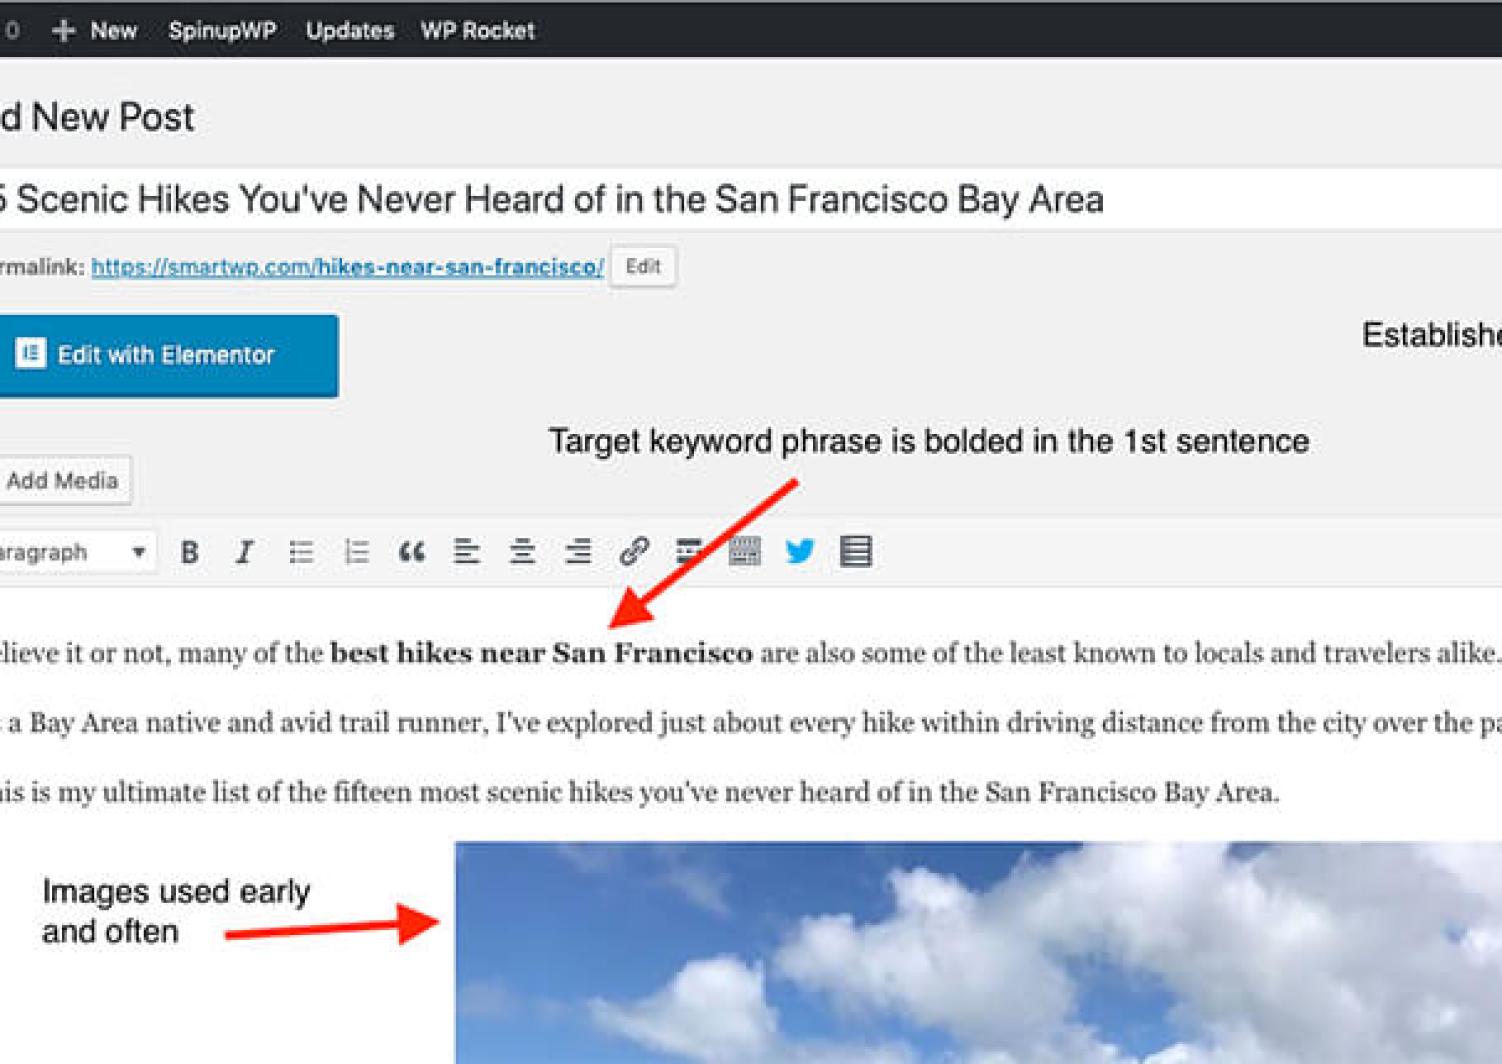The width and height of the screenshot is (1502, 1064).
Task: Click the Add Media button
Action: (62, 481)
